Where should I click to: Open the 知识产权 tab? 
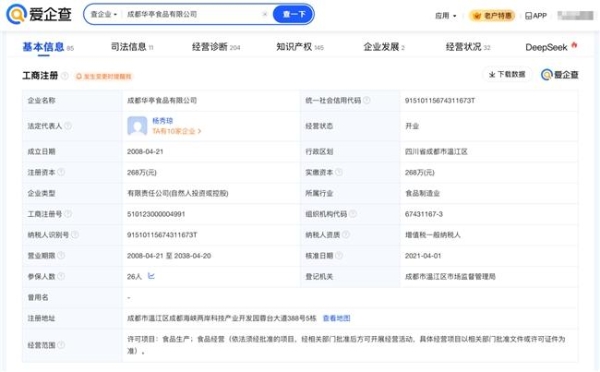click(300, 47)
